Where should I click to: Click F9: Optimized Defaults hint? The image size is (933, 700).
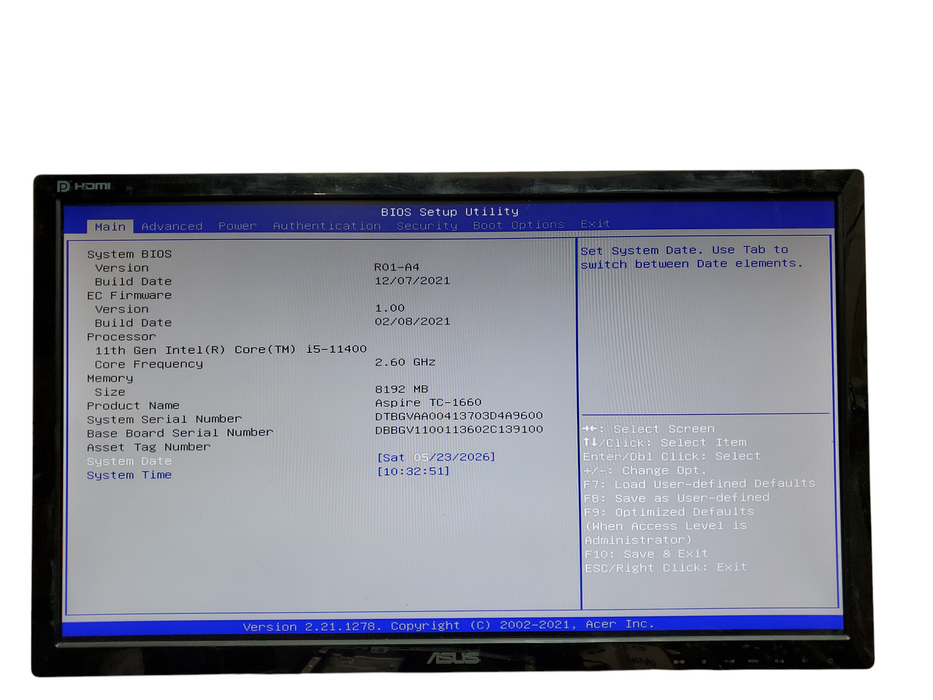[669, 512]
